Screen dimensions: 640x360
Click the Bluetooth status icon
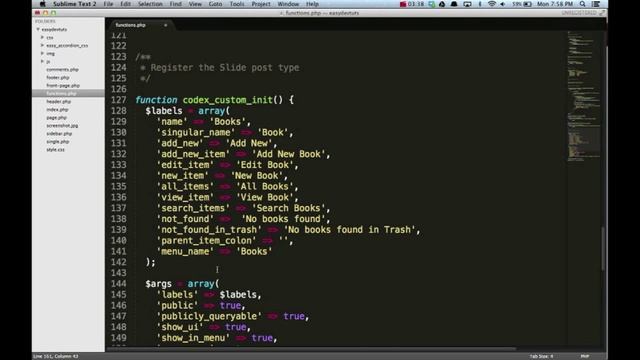480,4
